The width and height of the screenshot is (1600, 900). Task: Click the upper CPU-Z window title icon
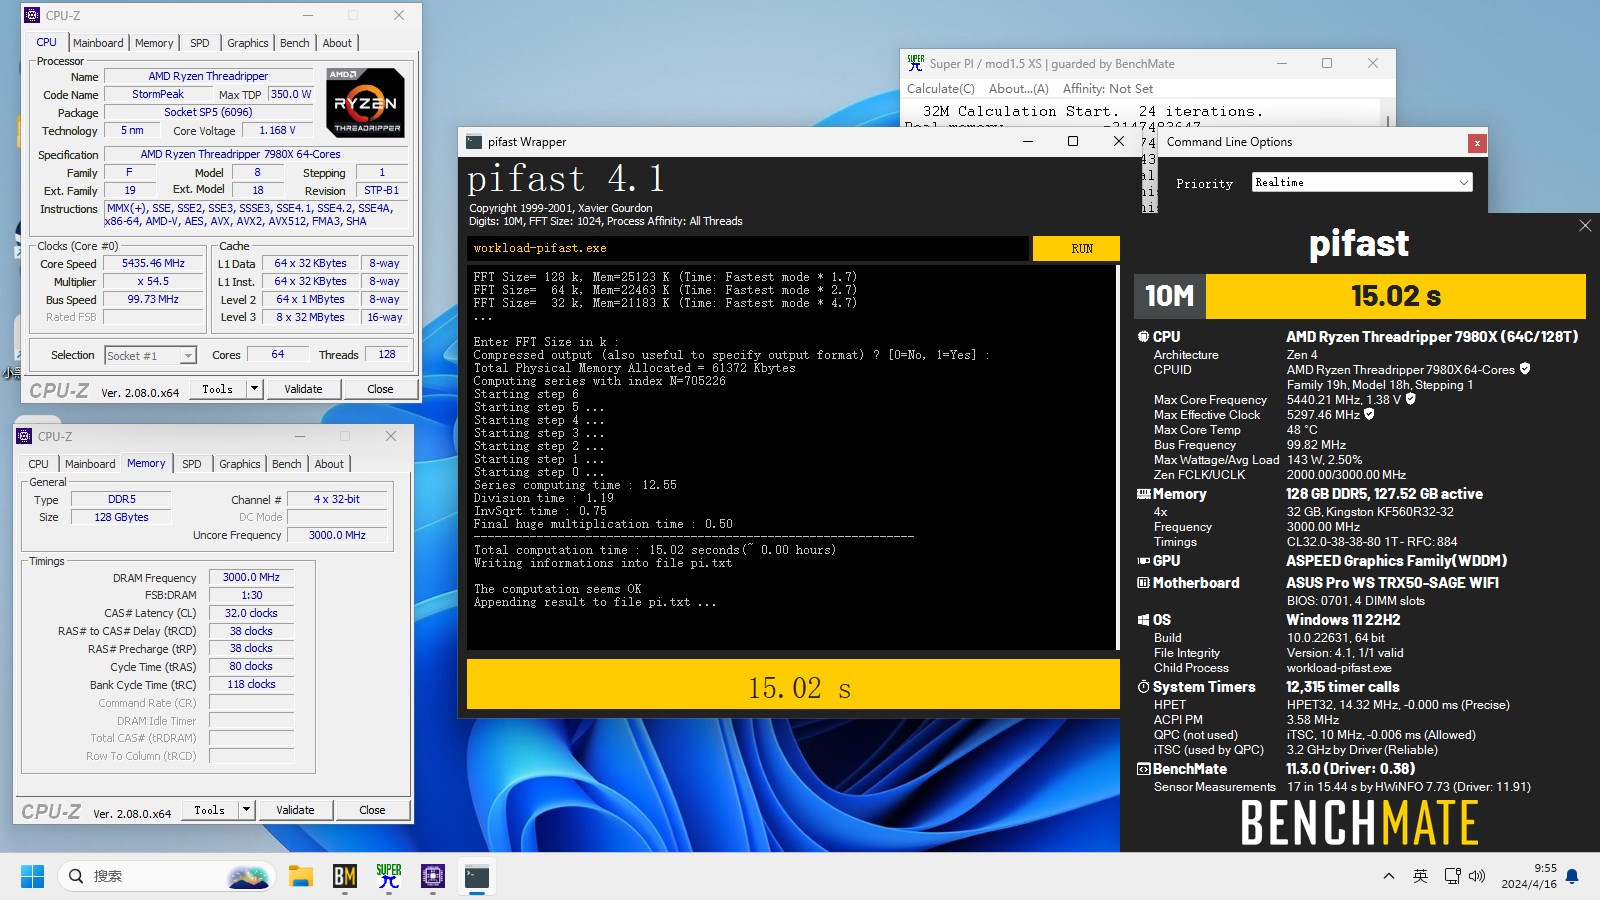click(31, 15)
